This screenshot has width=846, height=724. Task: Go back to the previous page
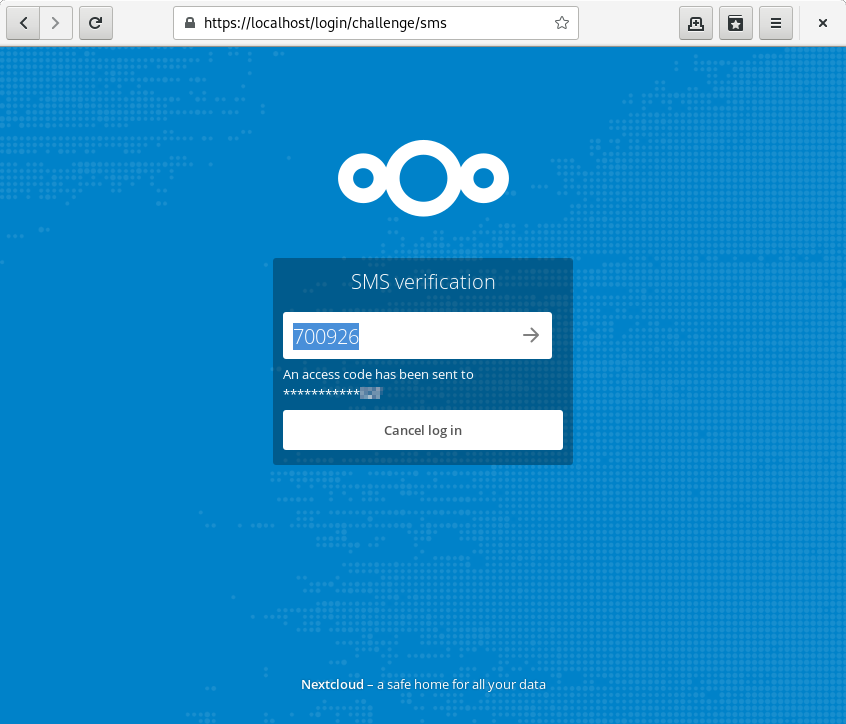(x=23, y=23)
